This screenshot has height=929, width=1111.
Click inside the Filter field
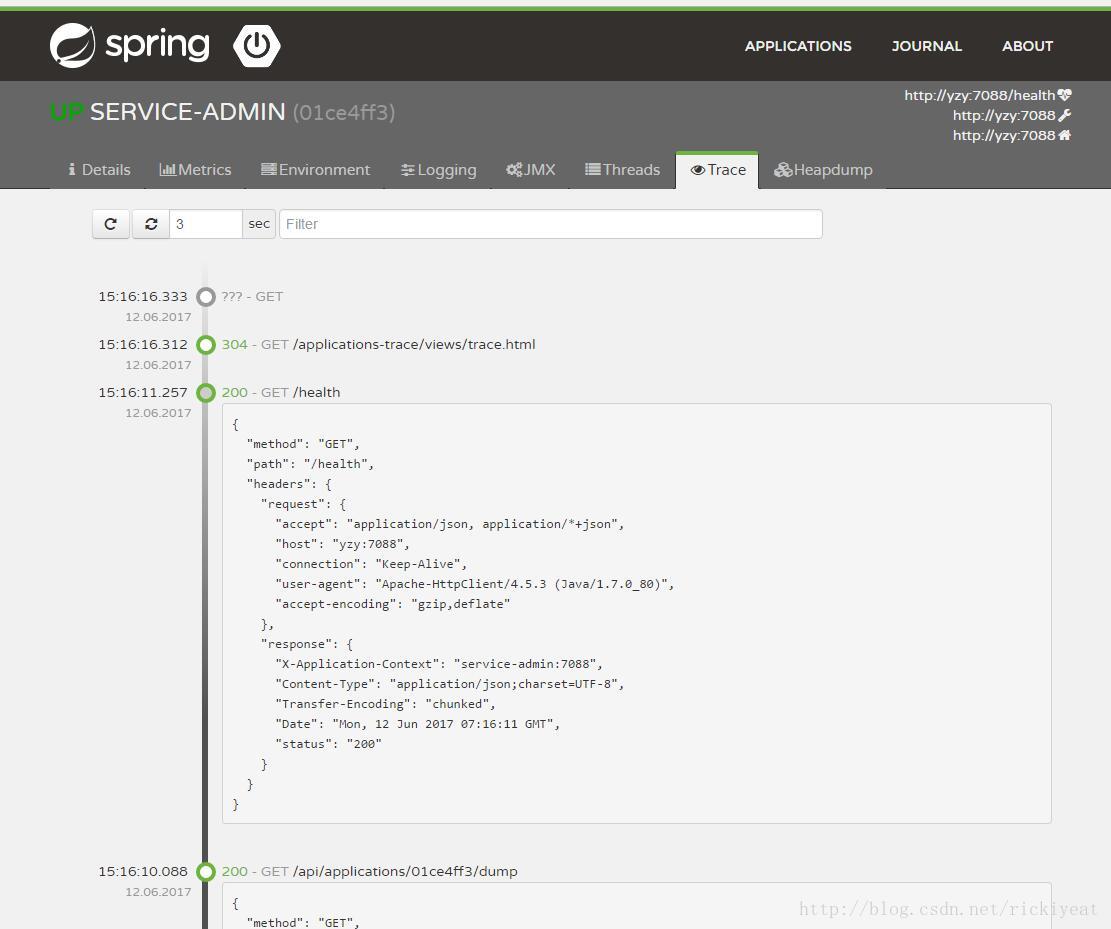551,223
